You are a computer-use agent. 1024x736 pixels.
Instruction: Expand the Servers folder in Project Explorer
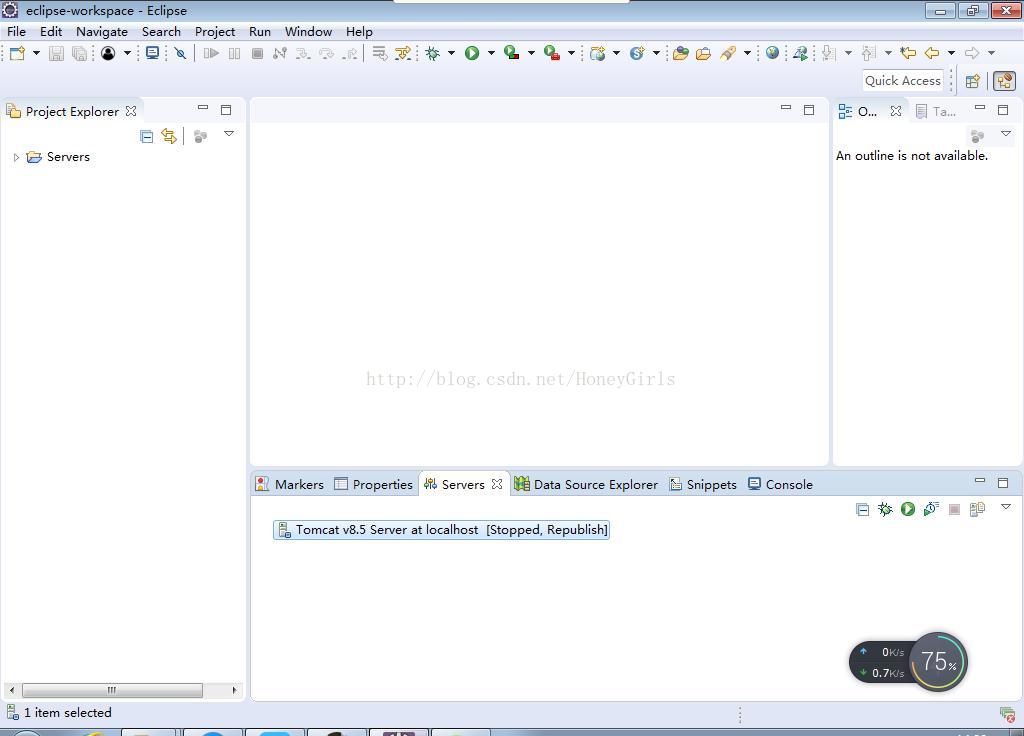(x=16, y=157)
